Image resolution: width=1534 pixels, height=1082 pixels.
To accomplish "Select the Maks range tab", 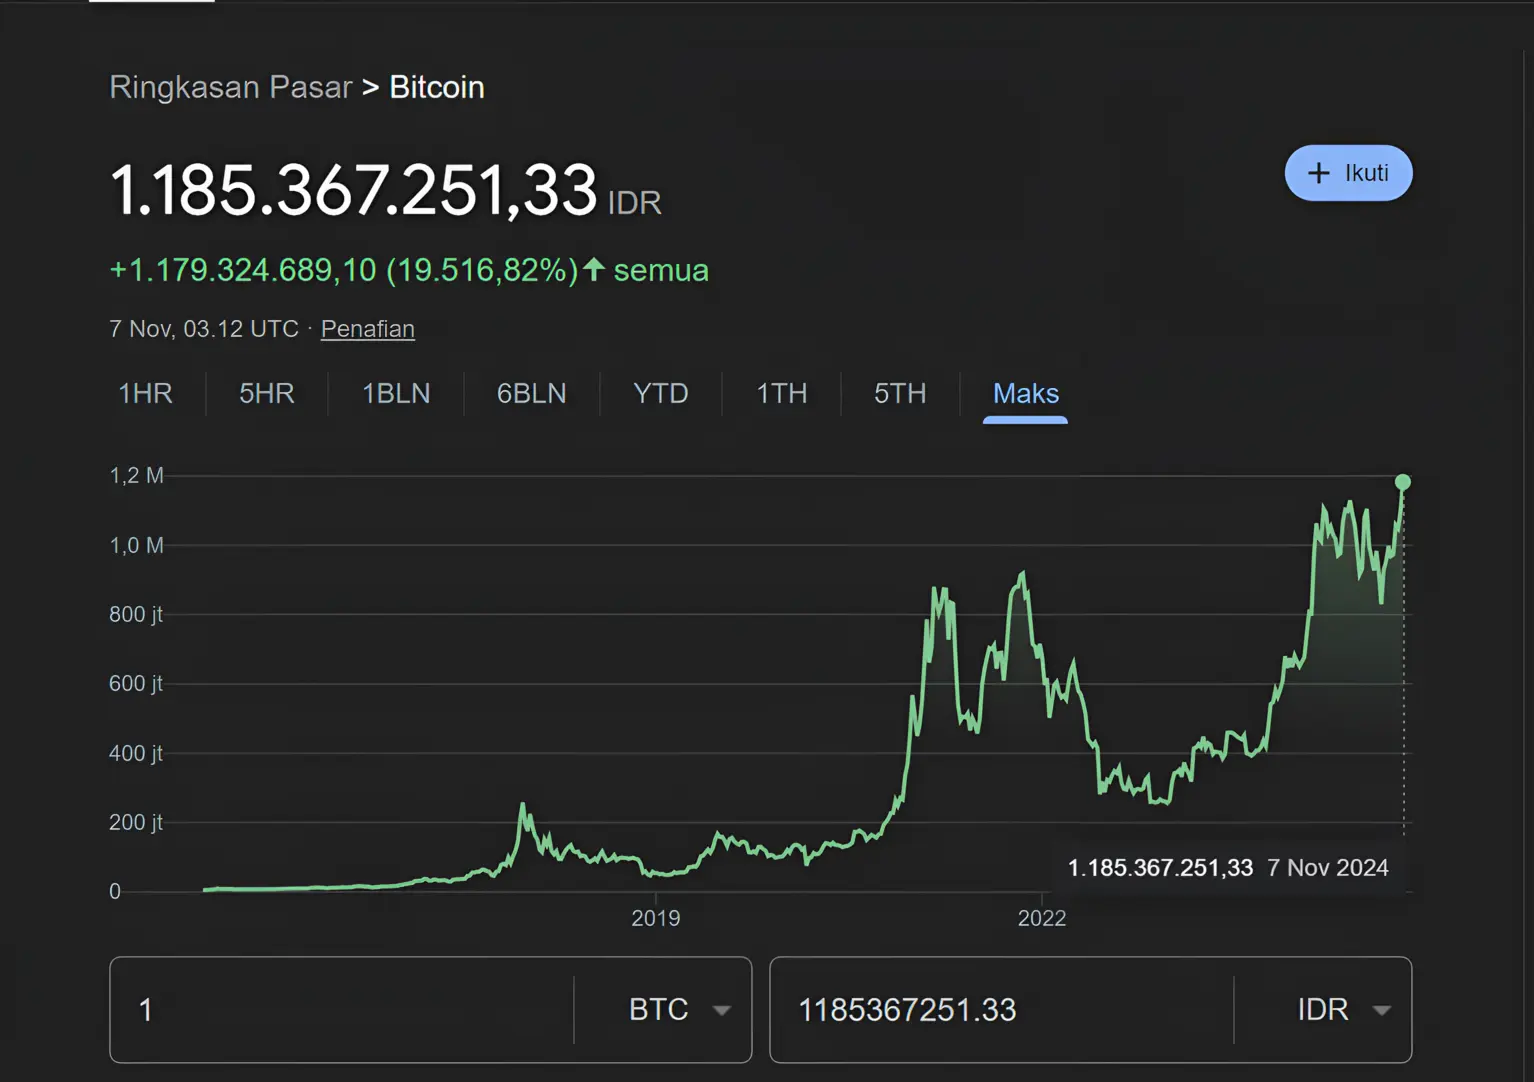I will pos(1025,394).
